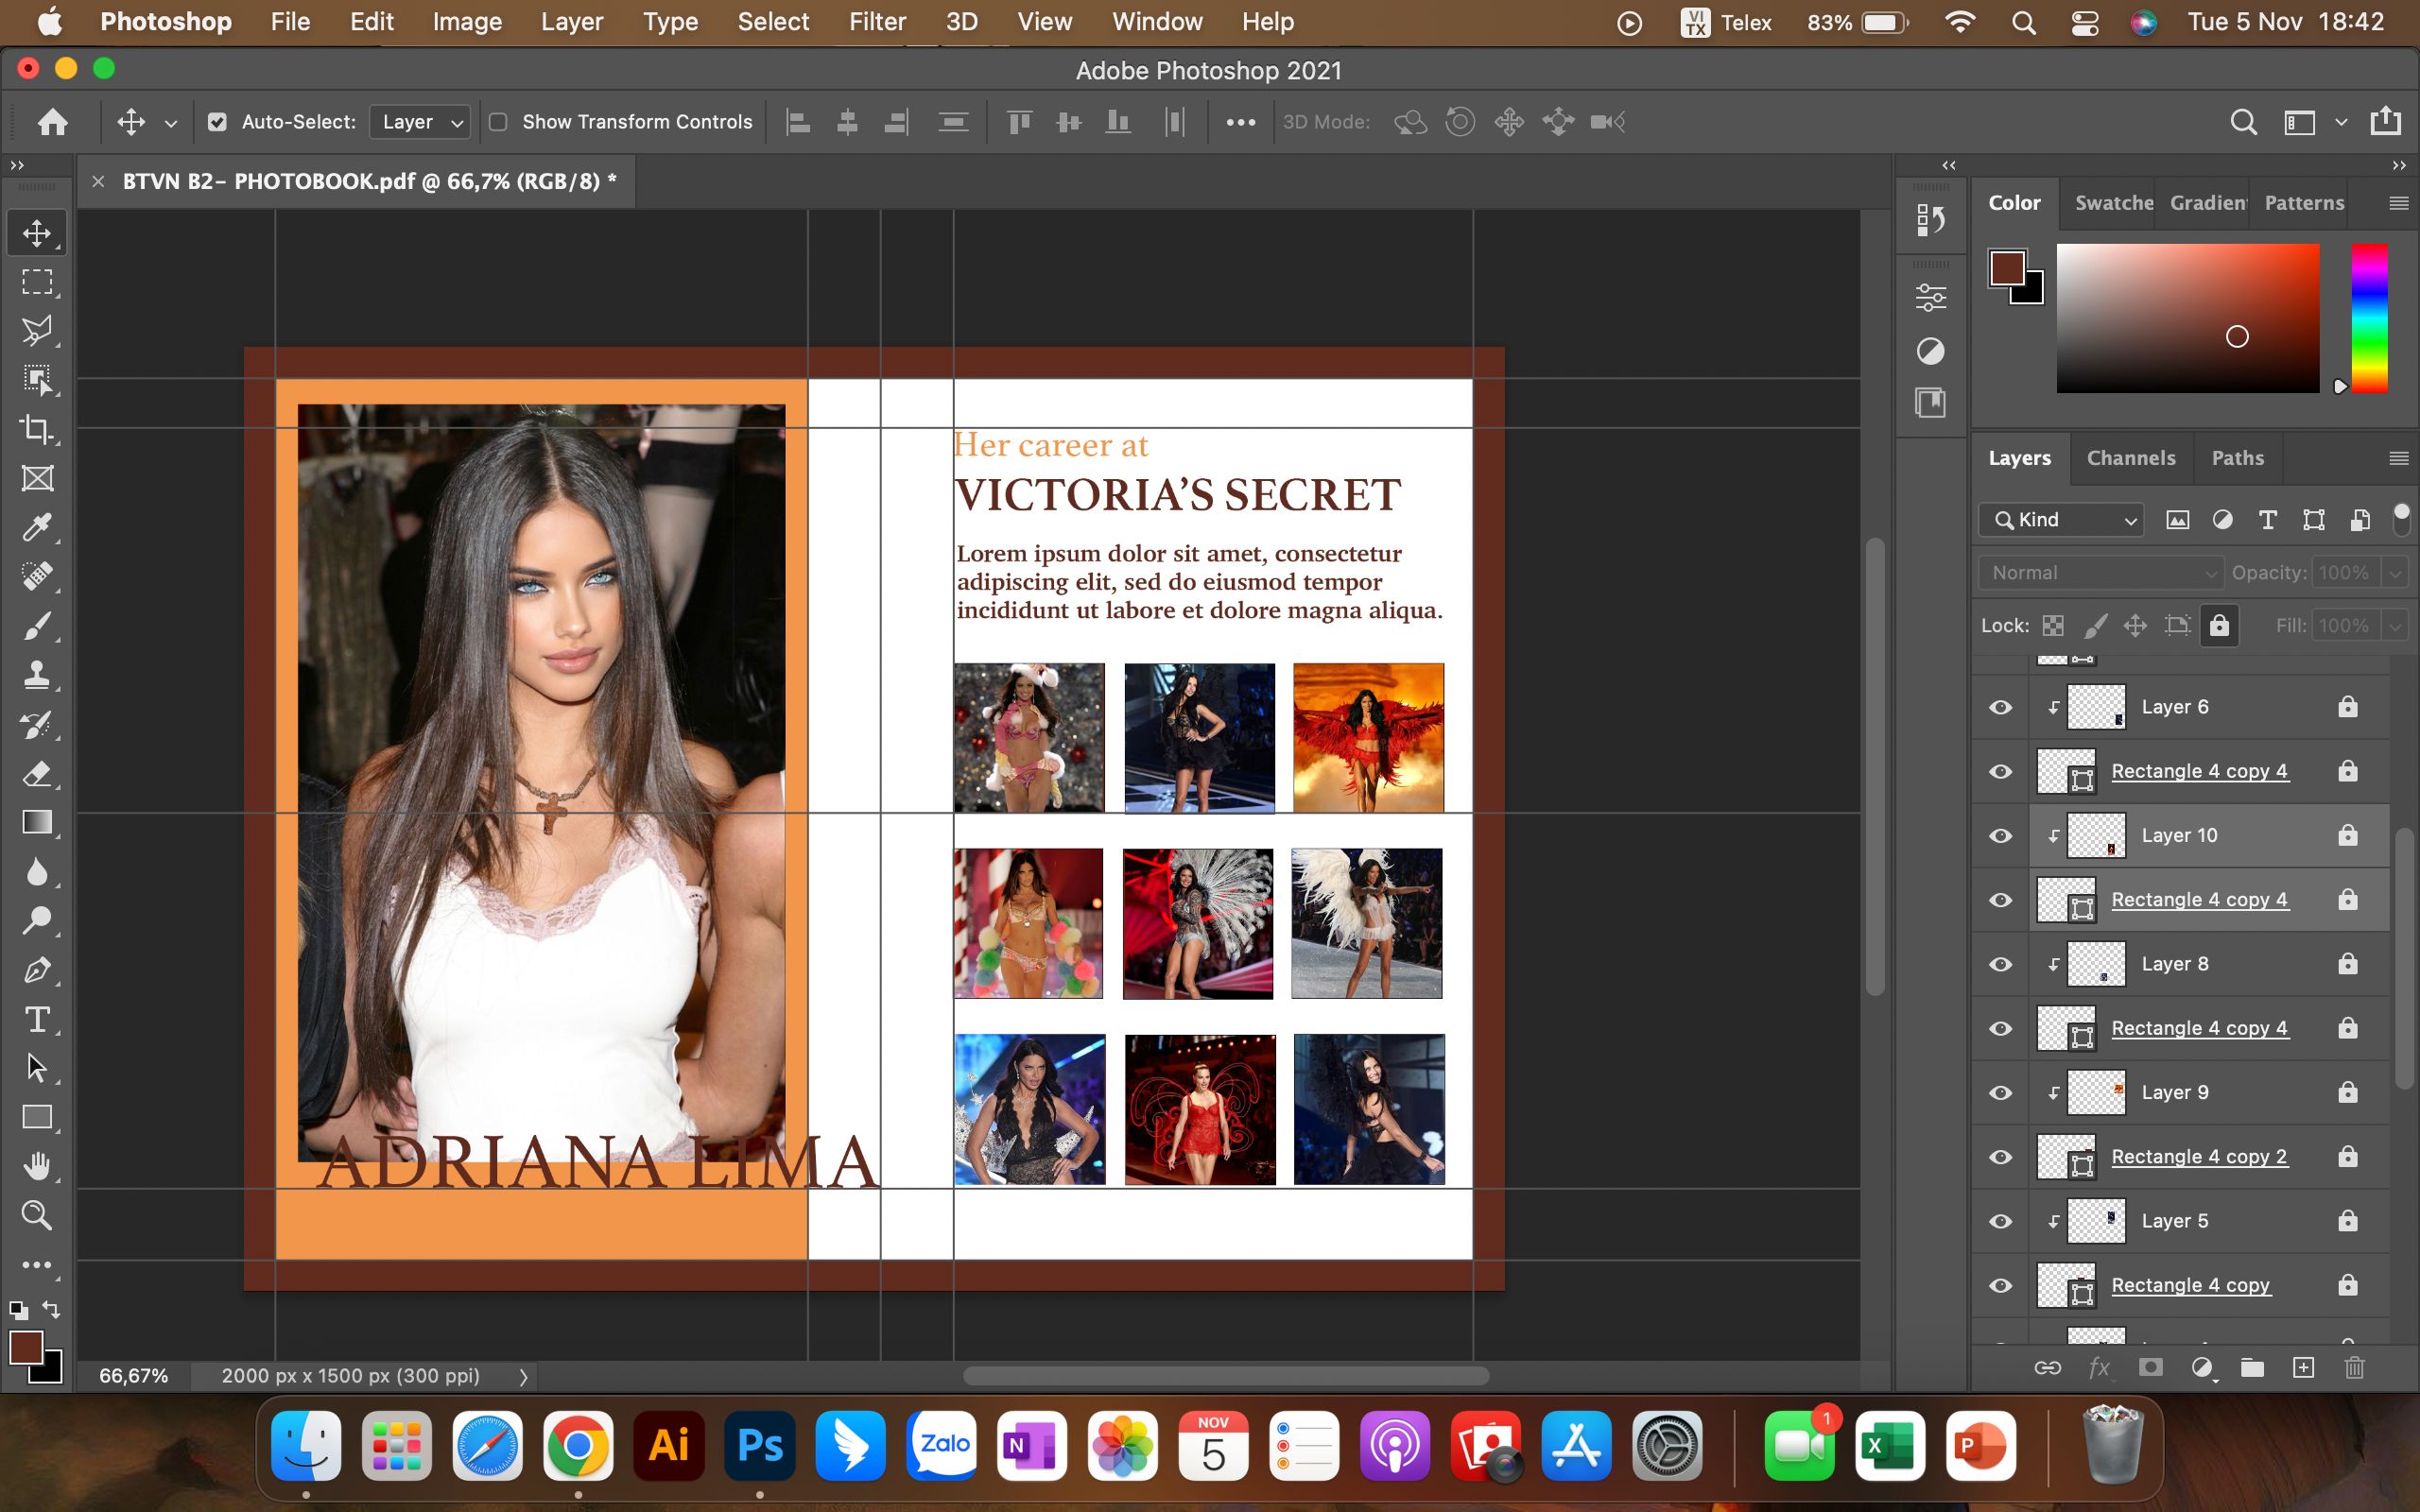Viewport: 2420px width, 1512px height.
Task: Select the Eyedropper tool
Action: tap(37, 527)
